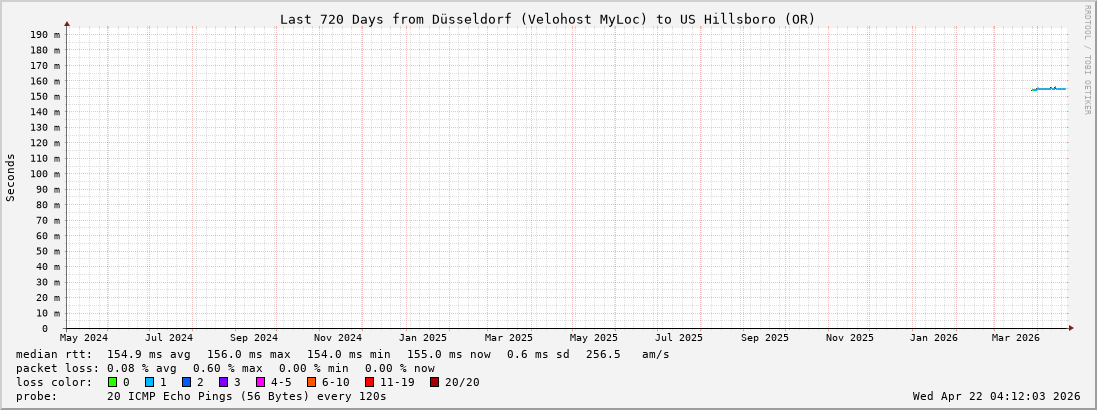Click the timestamp Wed Apr 22 2026

[x=996, y=396]
